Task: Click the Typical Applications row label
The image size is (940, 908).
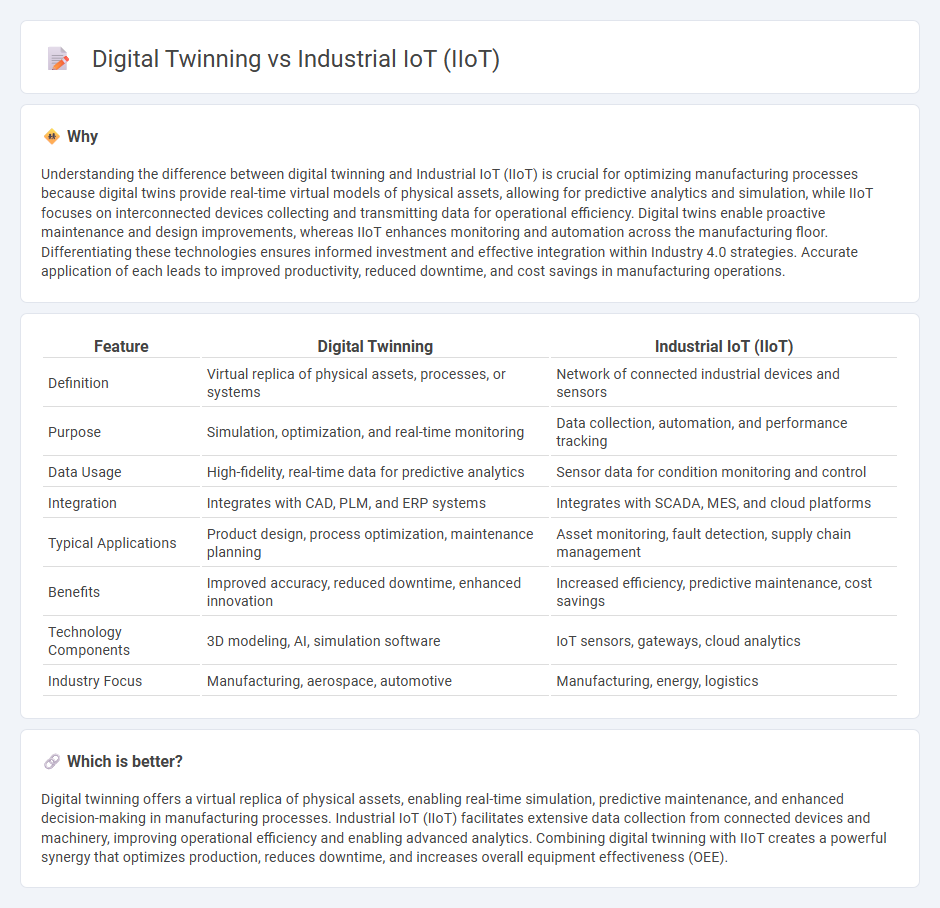Action: (x=112, y=543)
